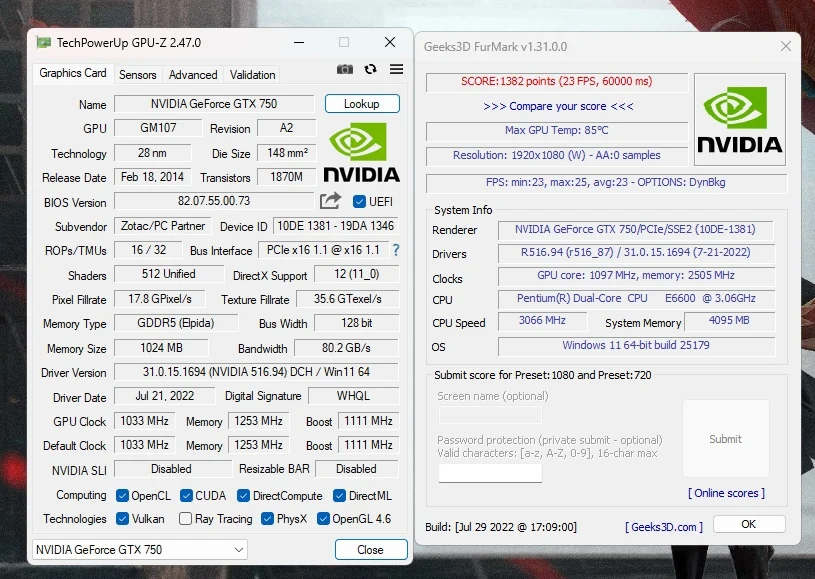Open the Online scores link
This screenshot has height=579, width=815.
[x=726, y=493]
